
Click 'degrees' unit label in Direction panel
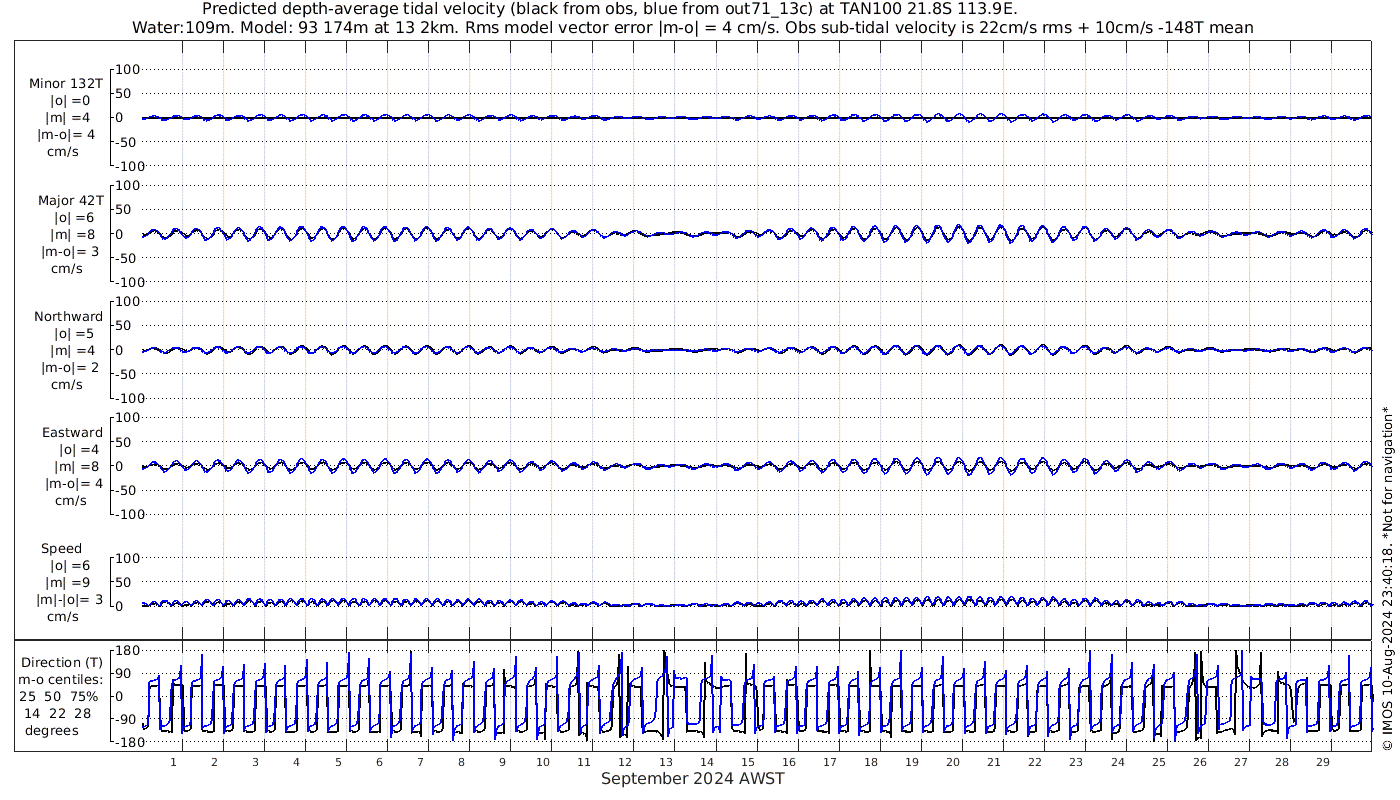point(51,730)
